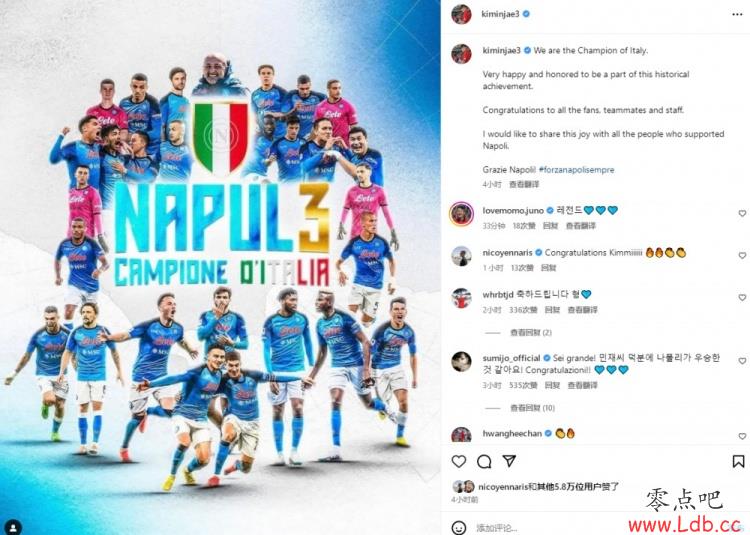
Task: Open the hwangheechan profile link
Action: pos(512,434)
